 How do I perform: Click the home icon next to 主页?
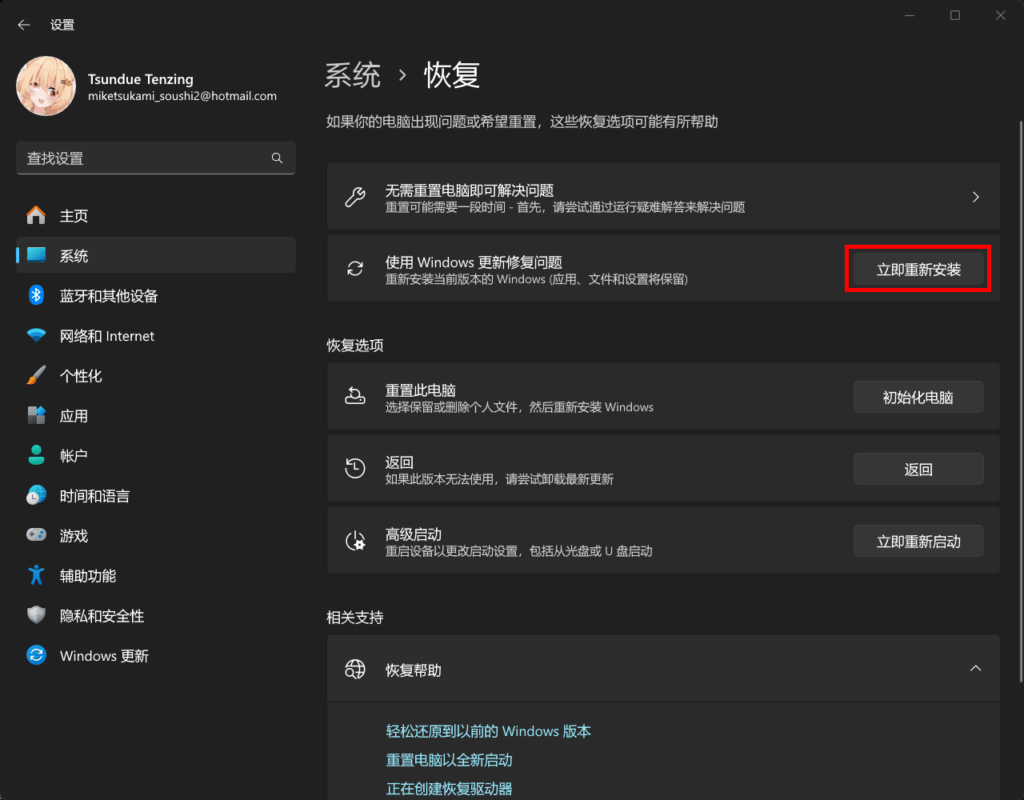(x=36, y=215)
